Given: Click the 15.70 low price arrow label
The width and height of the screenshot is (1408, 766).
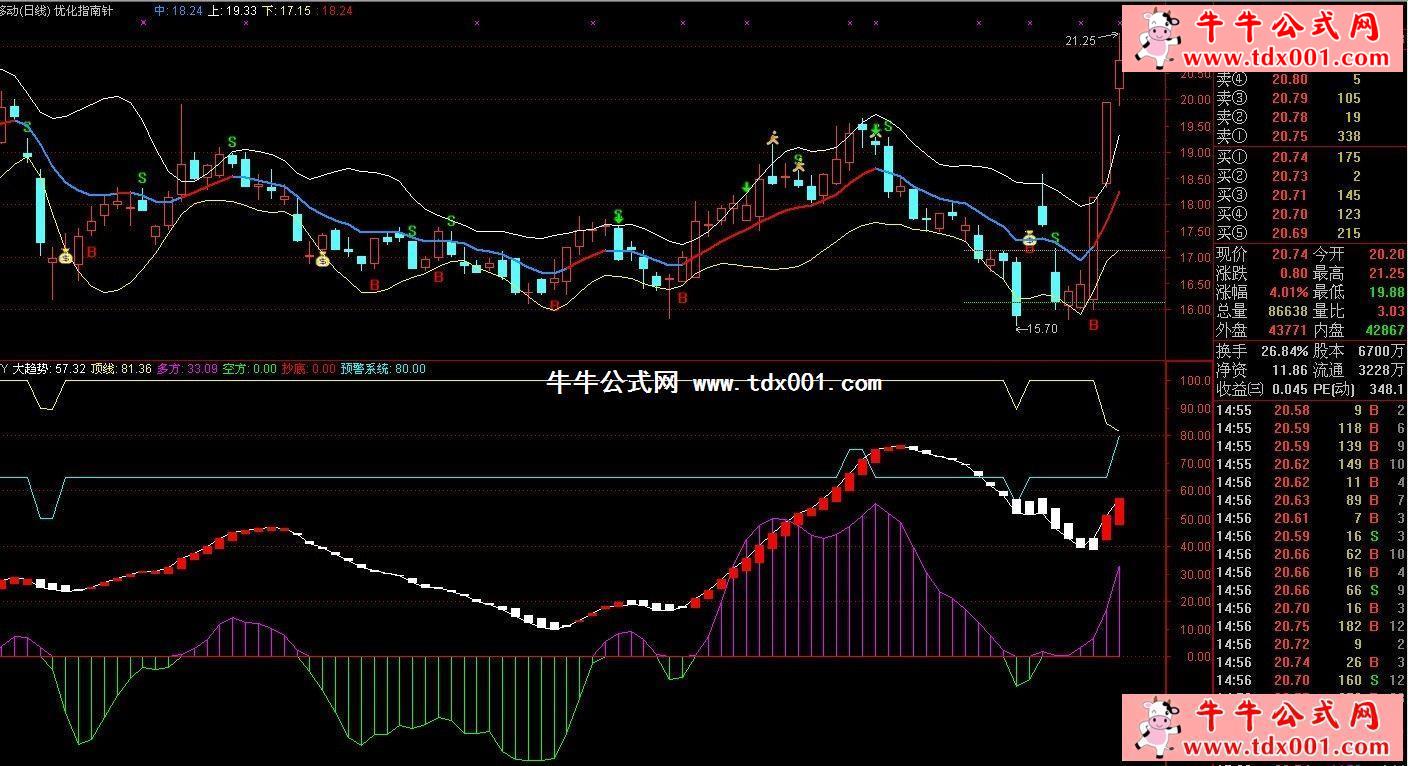Looking at the screenshot, I should (1040, 328).
